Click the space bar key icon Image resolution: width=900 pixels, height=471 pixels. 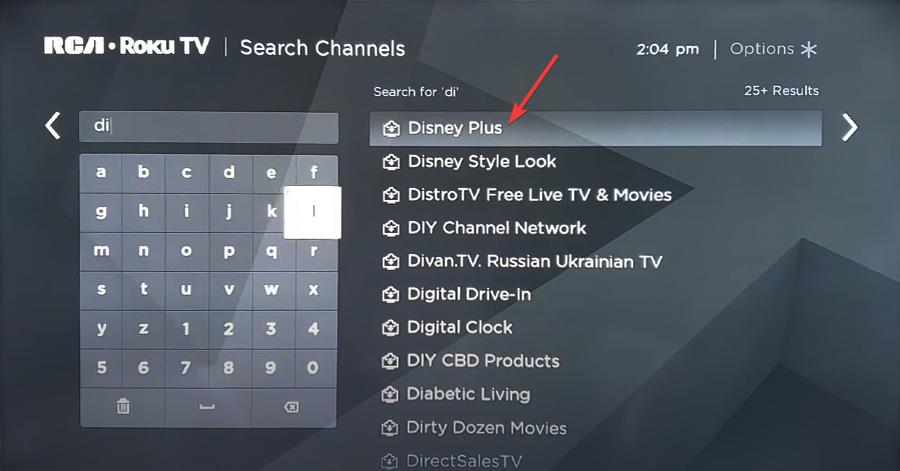(207, 407)
